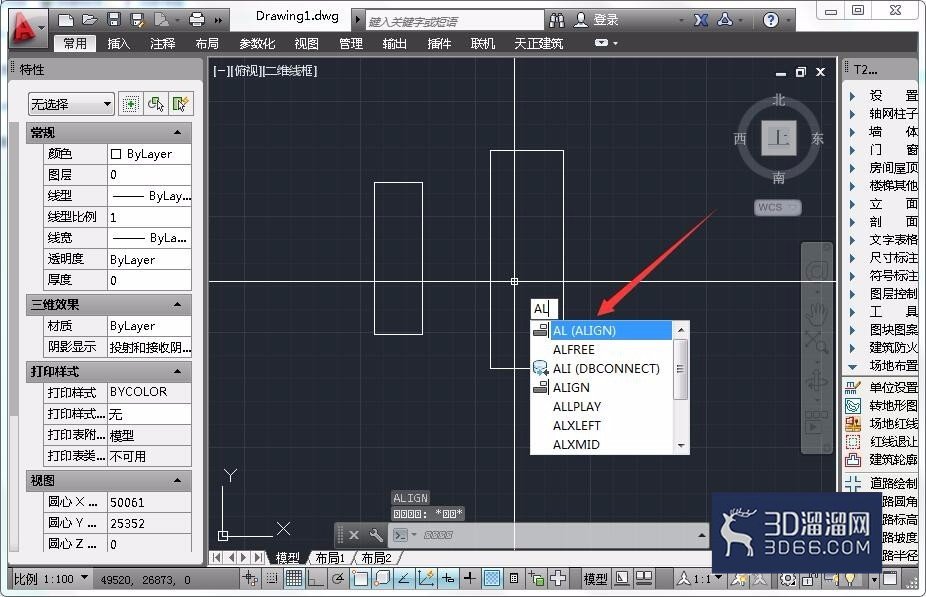Switch to the 布局1 layout tab

[330, 558]
